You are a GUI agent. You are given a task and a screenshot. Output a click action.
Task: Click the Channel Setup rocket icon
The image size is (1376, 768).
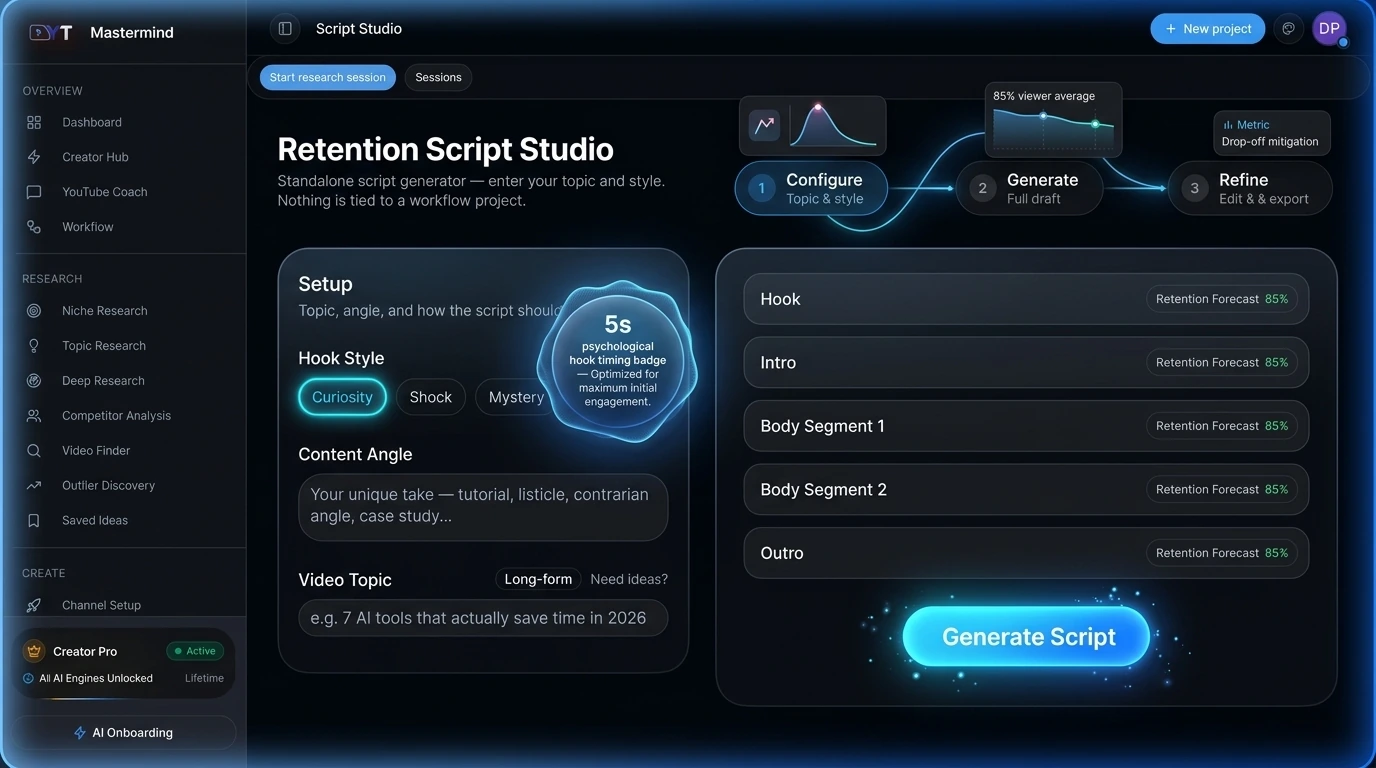(x=34, y=605)
